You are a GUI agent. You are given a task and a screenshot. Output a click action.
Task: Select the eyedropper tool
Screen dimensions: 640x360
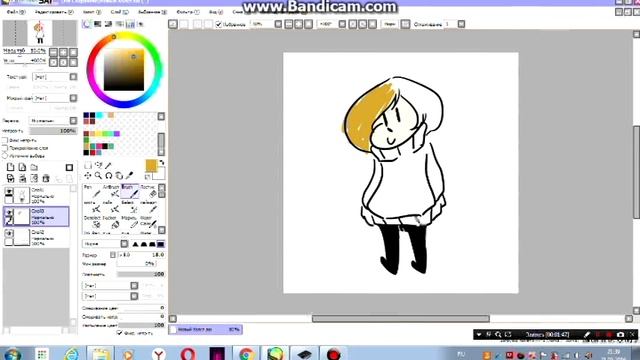(129, 176)
